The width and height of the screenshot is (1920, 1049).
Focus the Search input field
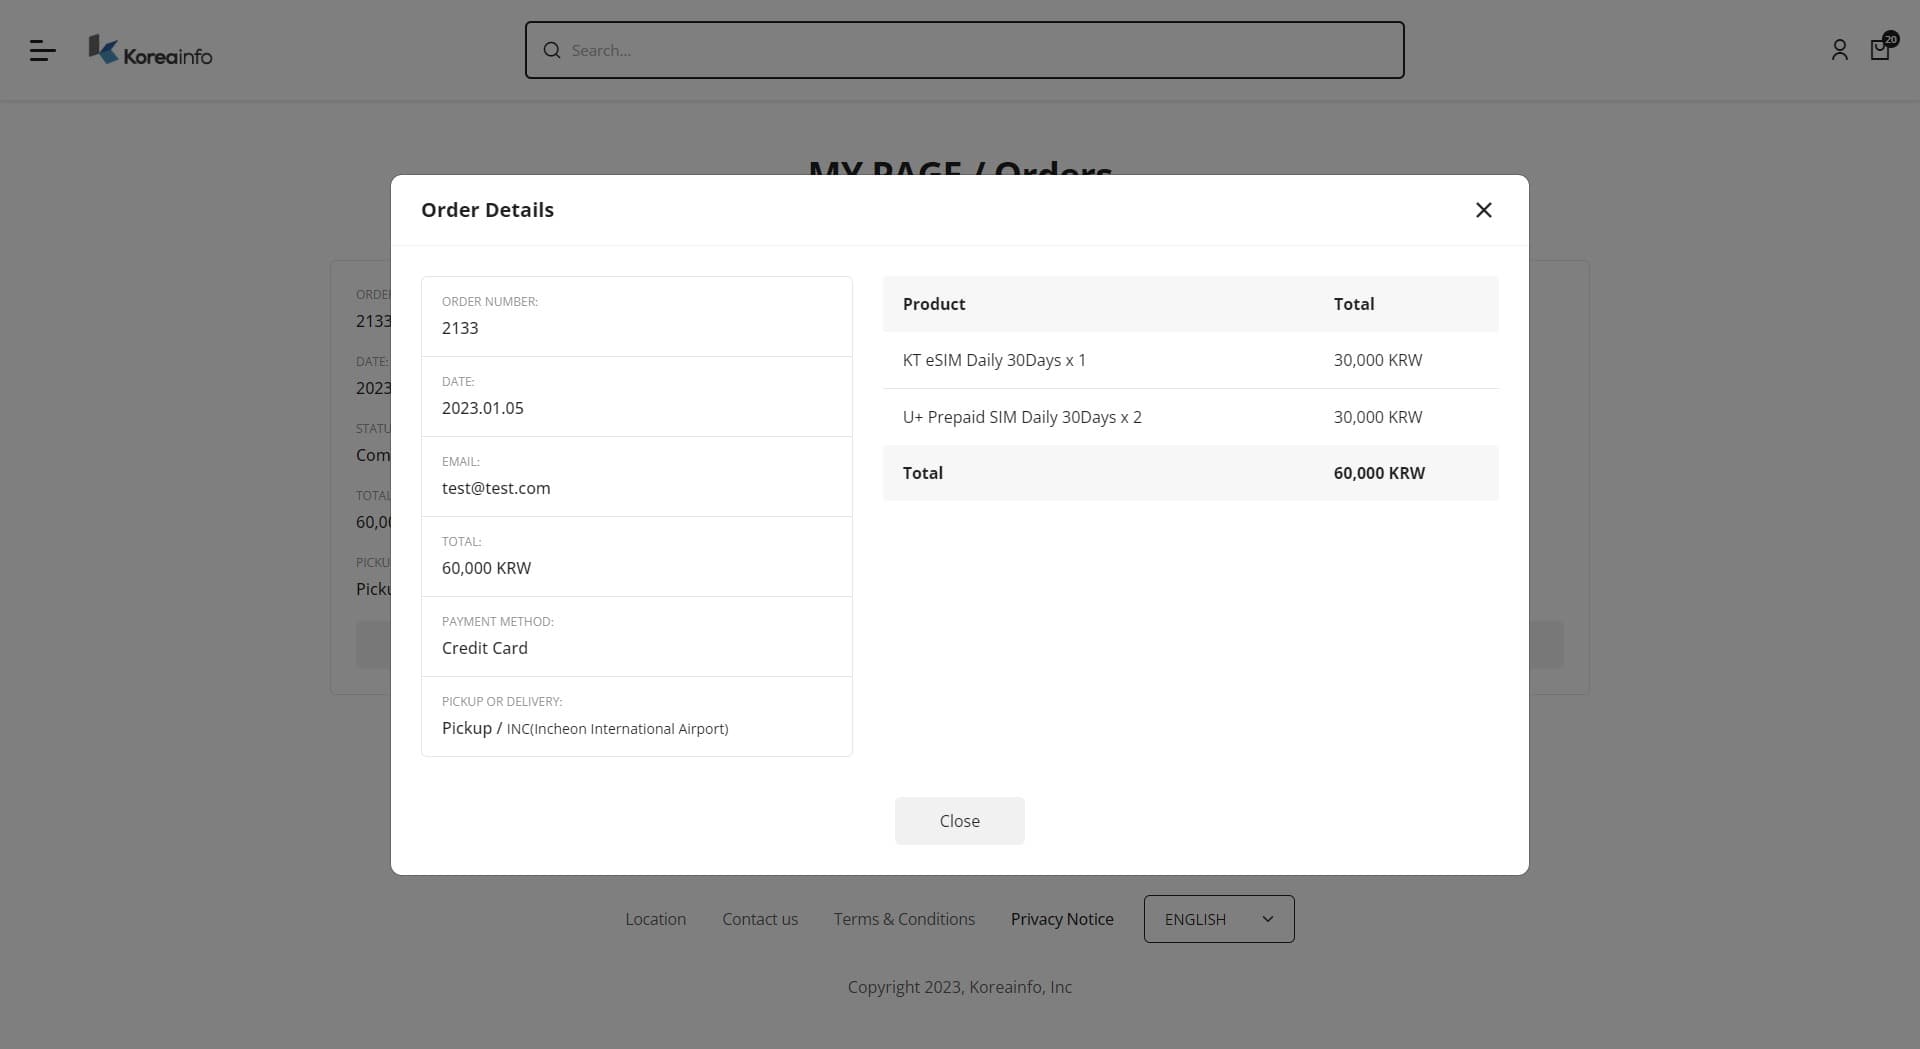coord(964,50)
